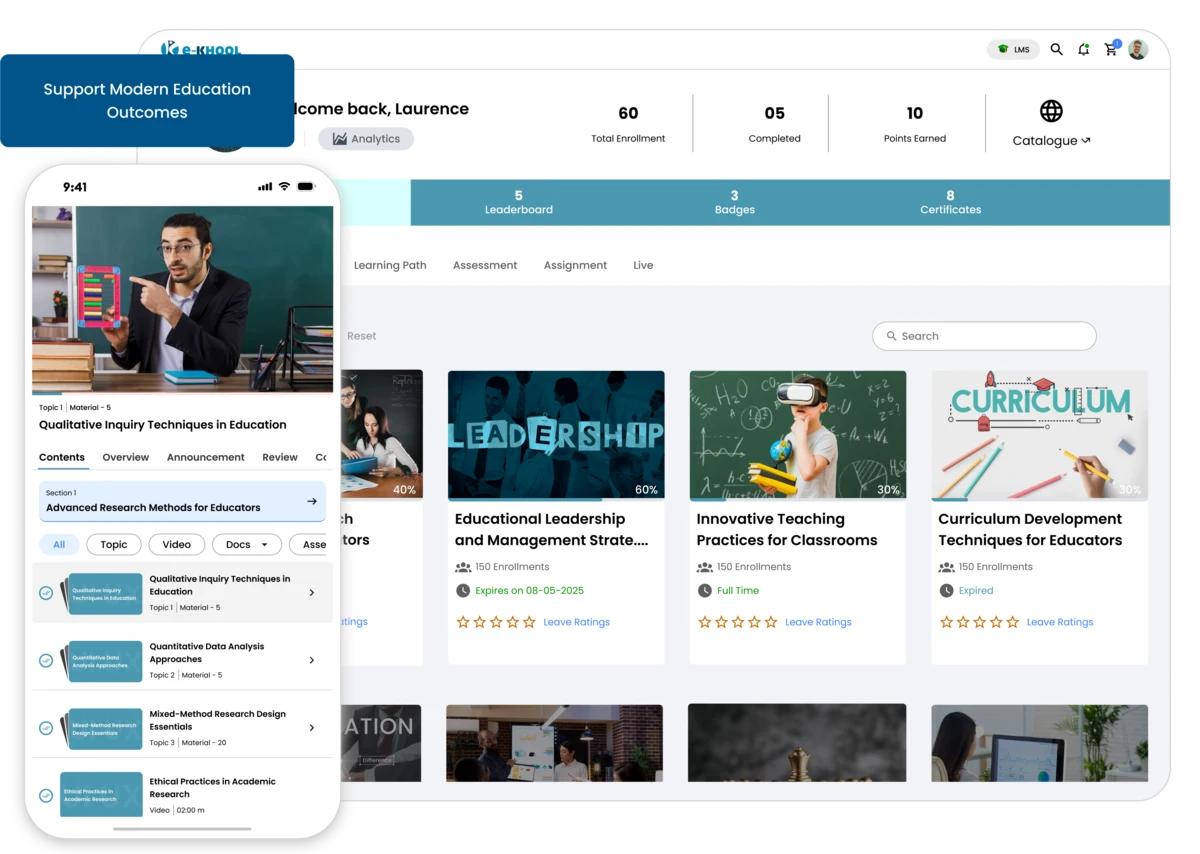The height and width of the screenshot is (854, 1200).
Task: Open the Analytics panel for Laurence
Action: coord(366,139)
